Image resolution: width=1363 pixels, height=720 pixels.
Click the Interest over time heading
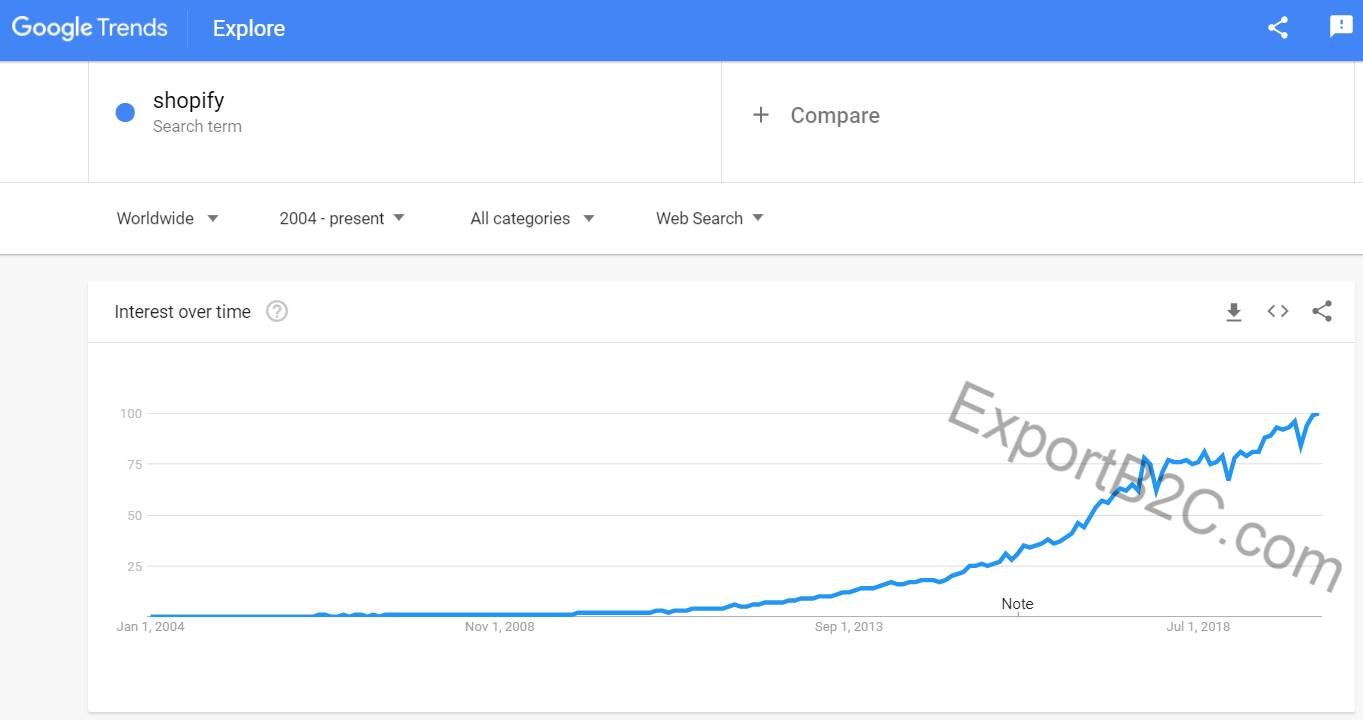coord(183,312)
